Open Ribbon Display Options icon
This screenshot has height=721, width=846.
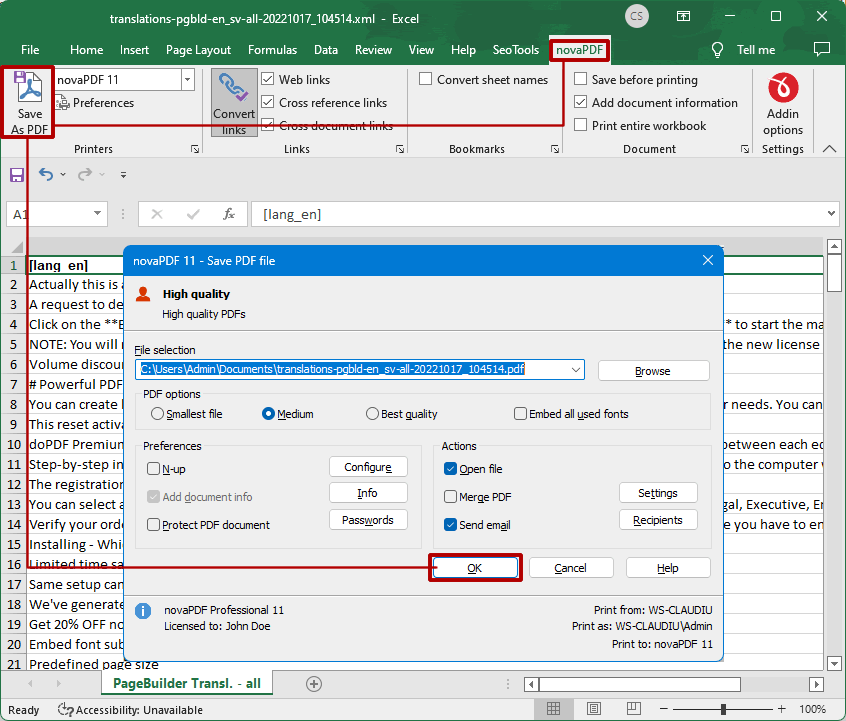point(683,16)
